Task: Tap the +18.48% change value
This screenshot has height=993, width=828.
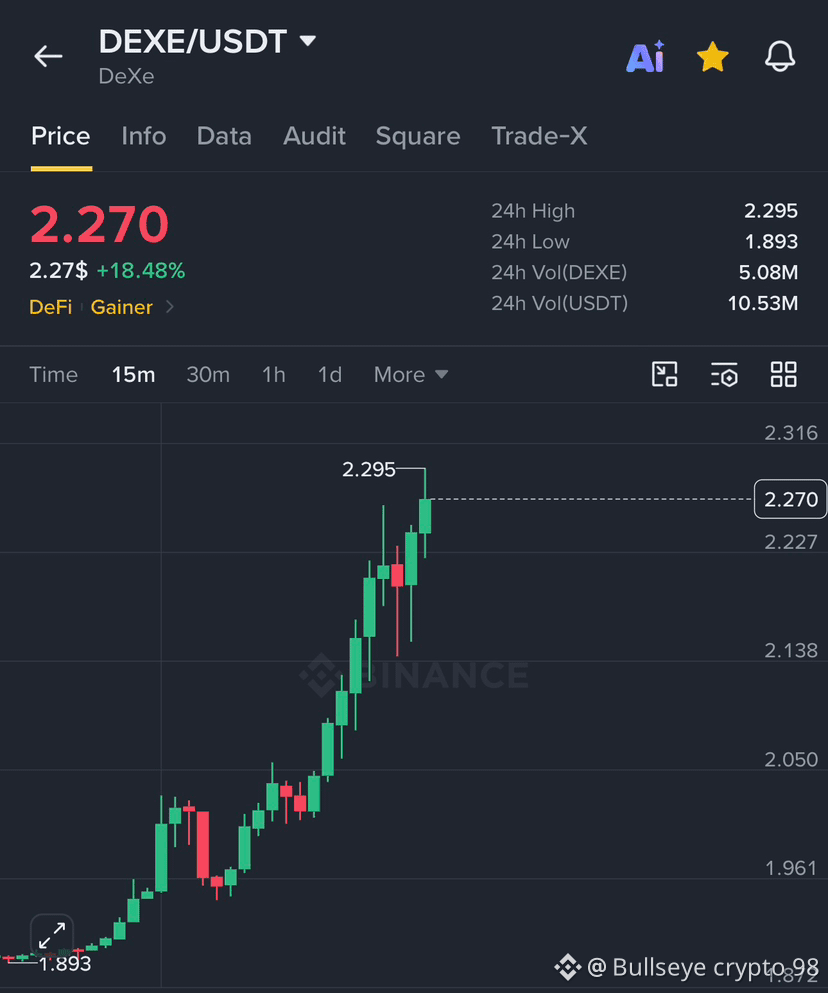Action: [x=141, y=271]
